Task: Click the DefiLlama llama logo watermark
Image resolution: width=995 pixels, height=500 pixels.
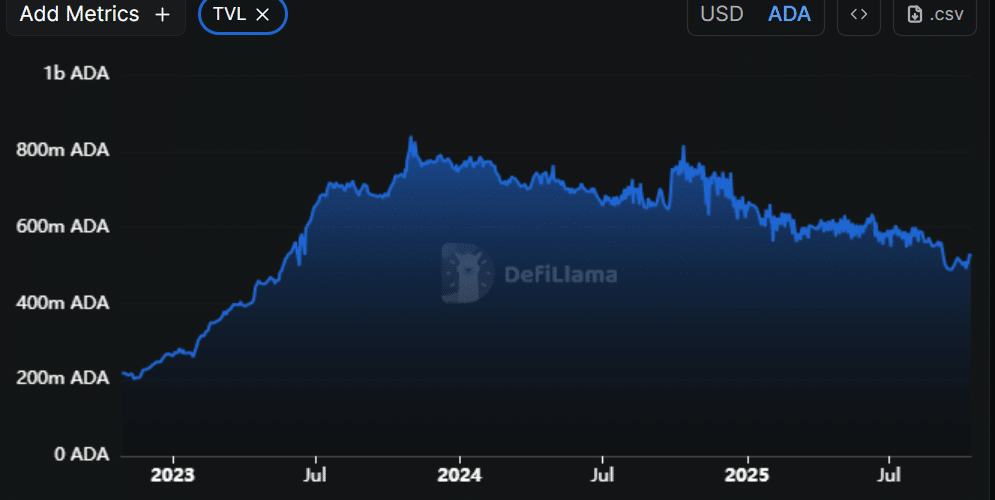Action: 468,273
